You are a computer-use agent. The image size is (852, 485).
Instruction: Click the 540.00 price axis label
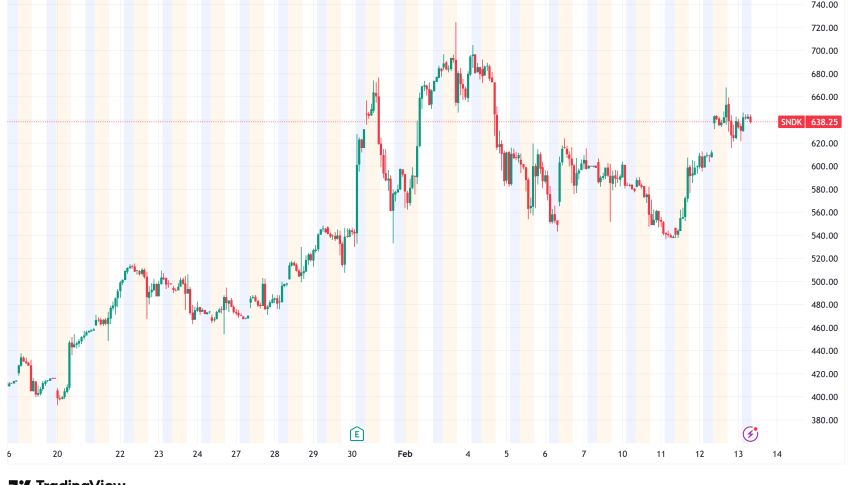tap(824, 236)
